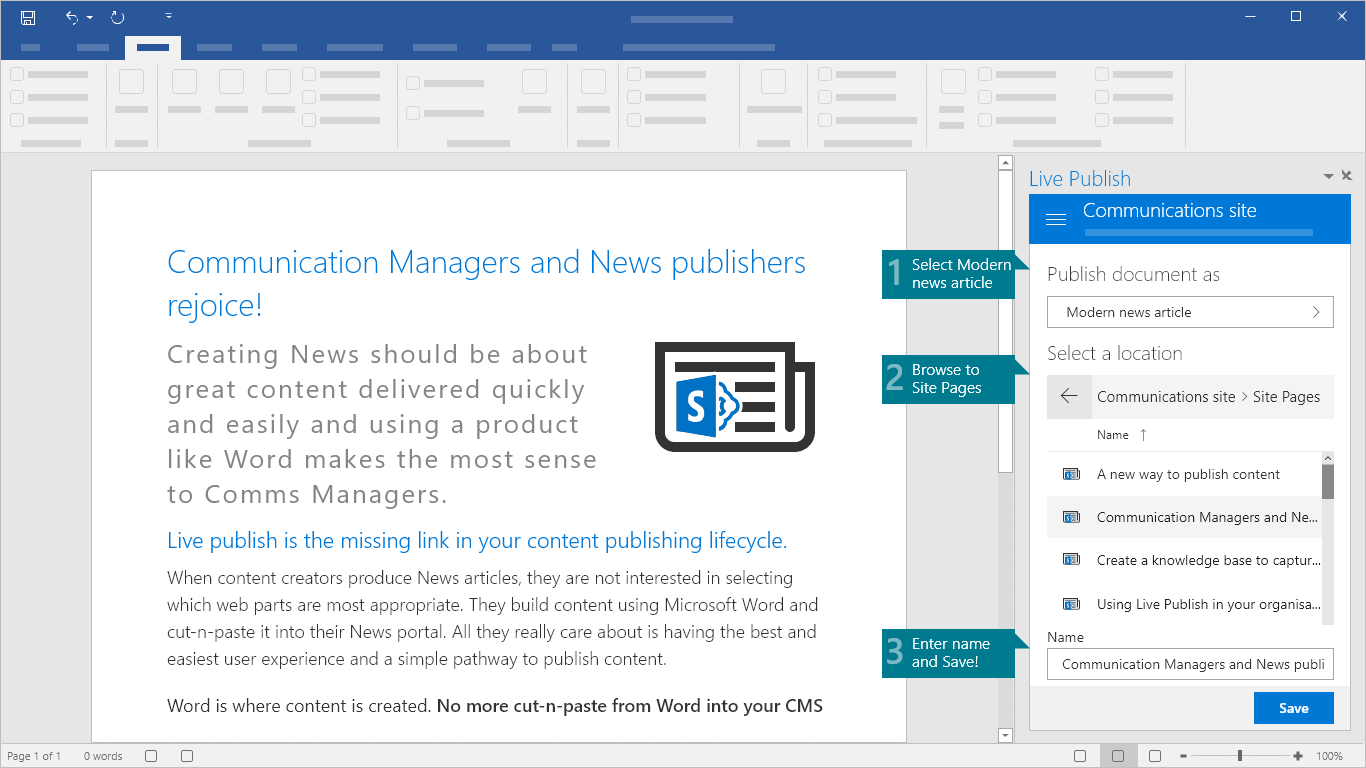Click page icon beside 'Communication Managers and Ne...'

click(x=1071, y=517)
